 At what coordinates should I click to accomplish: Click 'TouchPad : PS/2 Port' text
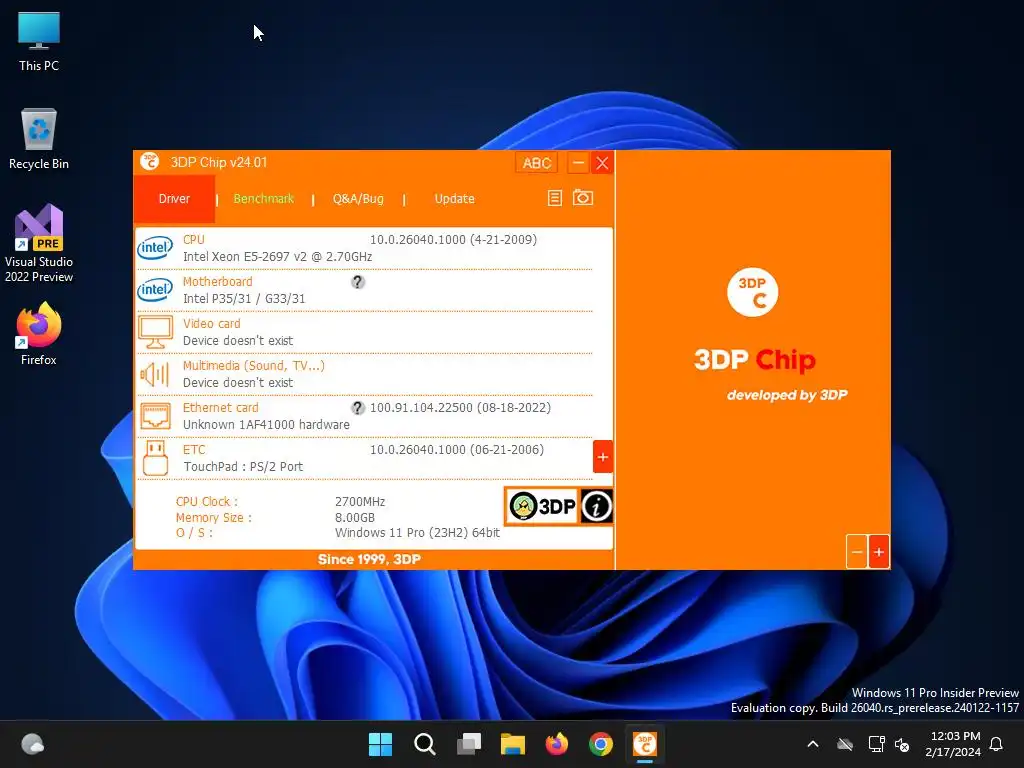point(243,466)
